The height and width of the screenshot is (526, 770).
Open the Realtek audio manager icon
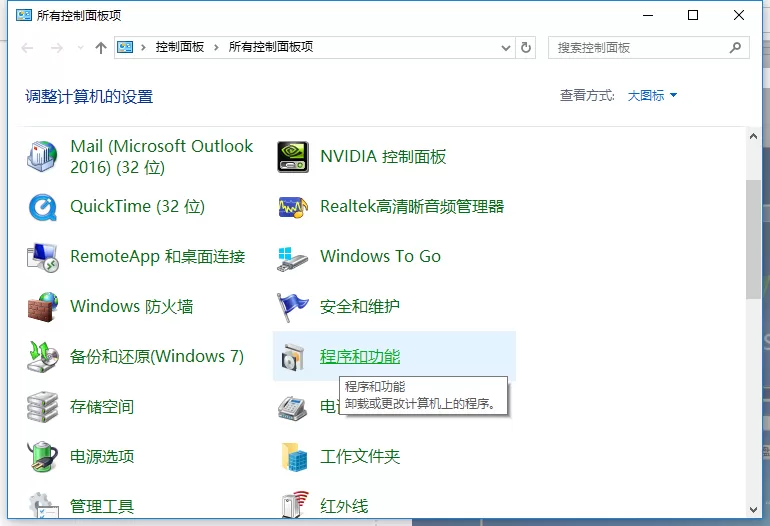tap(293, 207)
